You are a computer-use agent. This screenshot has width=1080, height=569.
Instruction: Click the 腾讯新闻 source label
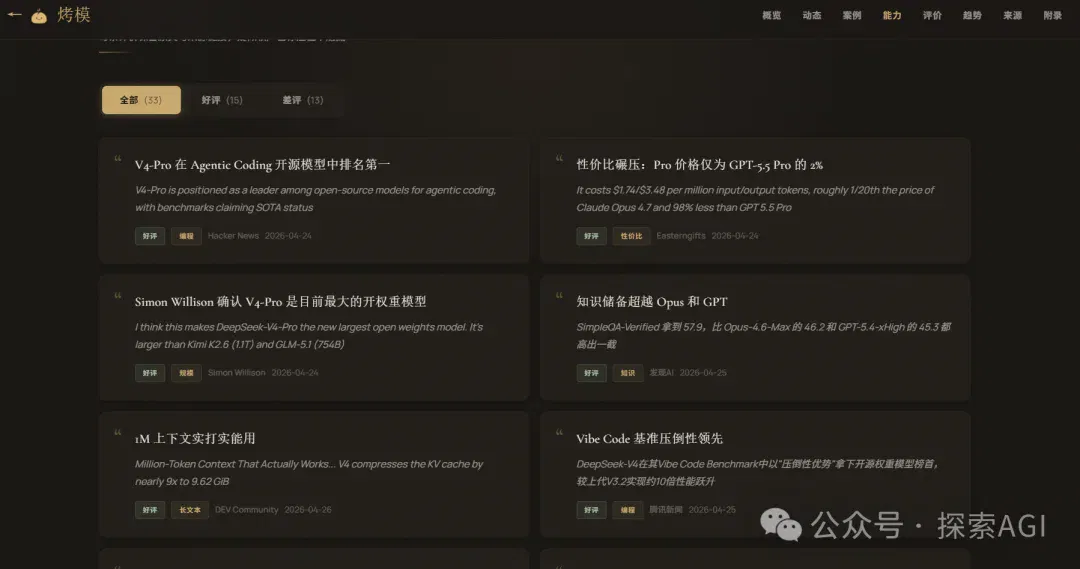(665, 510)
